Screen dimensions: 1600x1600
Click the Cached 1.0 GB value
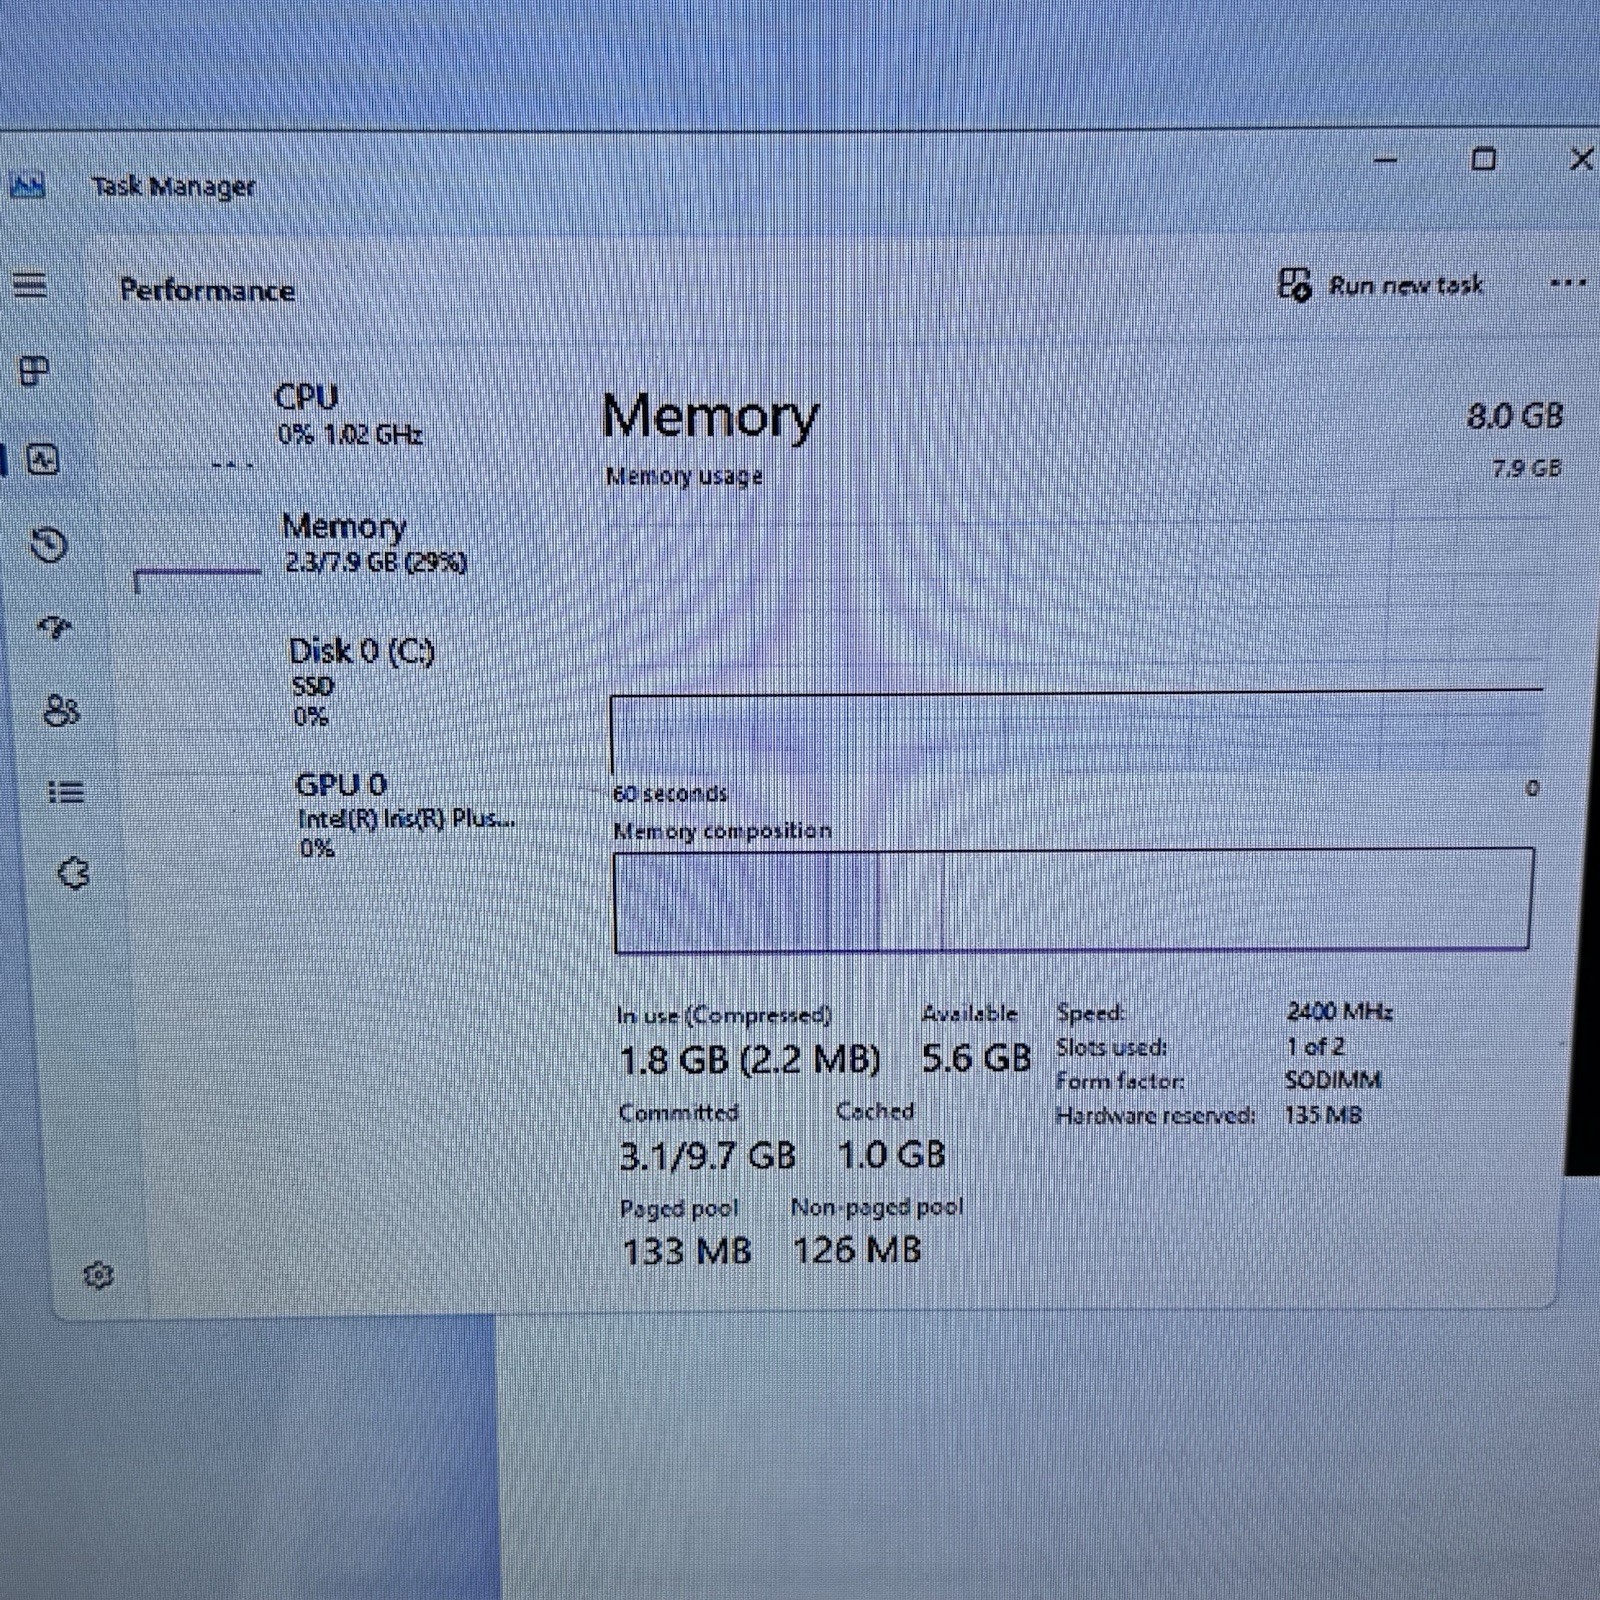(x=891, y=1155)
